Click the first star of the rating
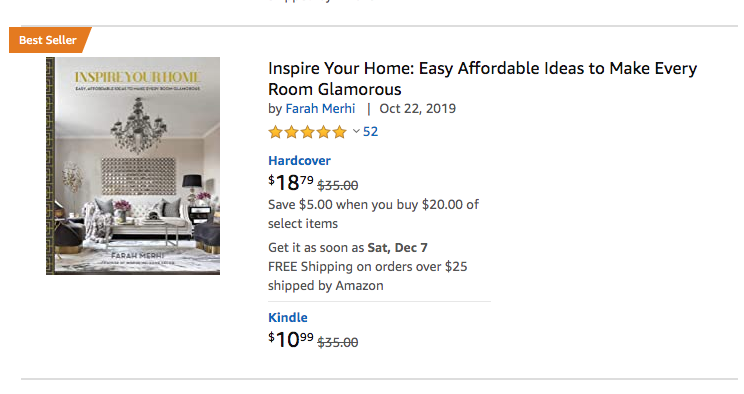The image size is (744, 394). point(275,132)
